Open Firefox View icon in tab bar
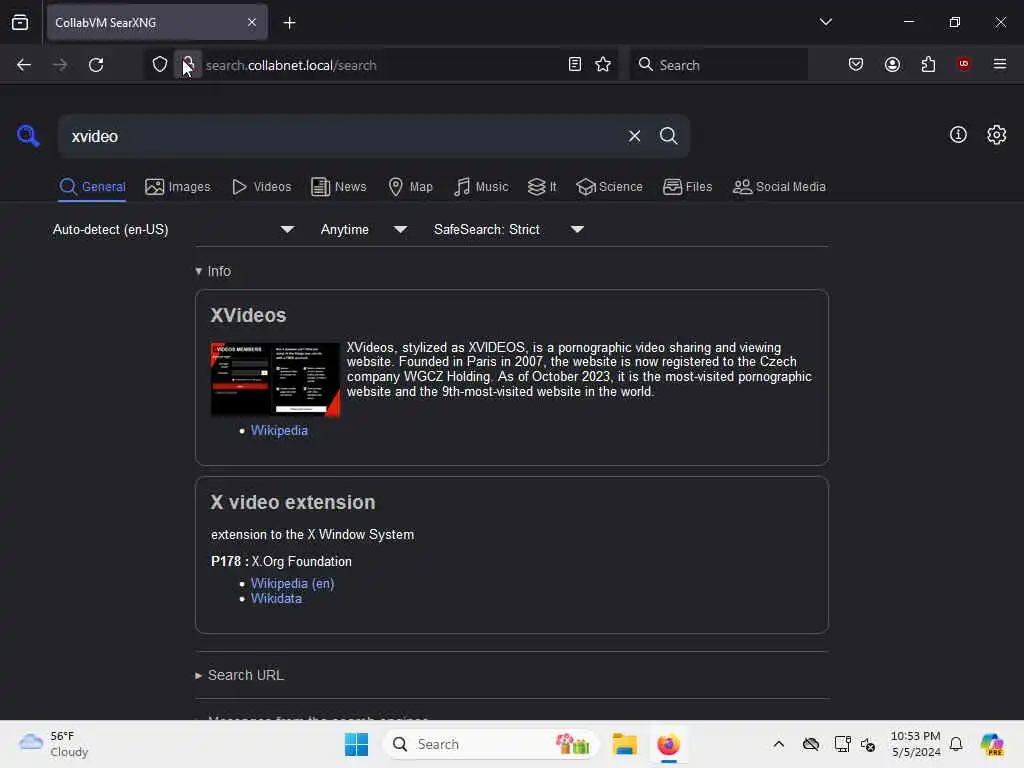This screenshot has width=1024, height=768. tap(20, 22)
